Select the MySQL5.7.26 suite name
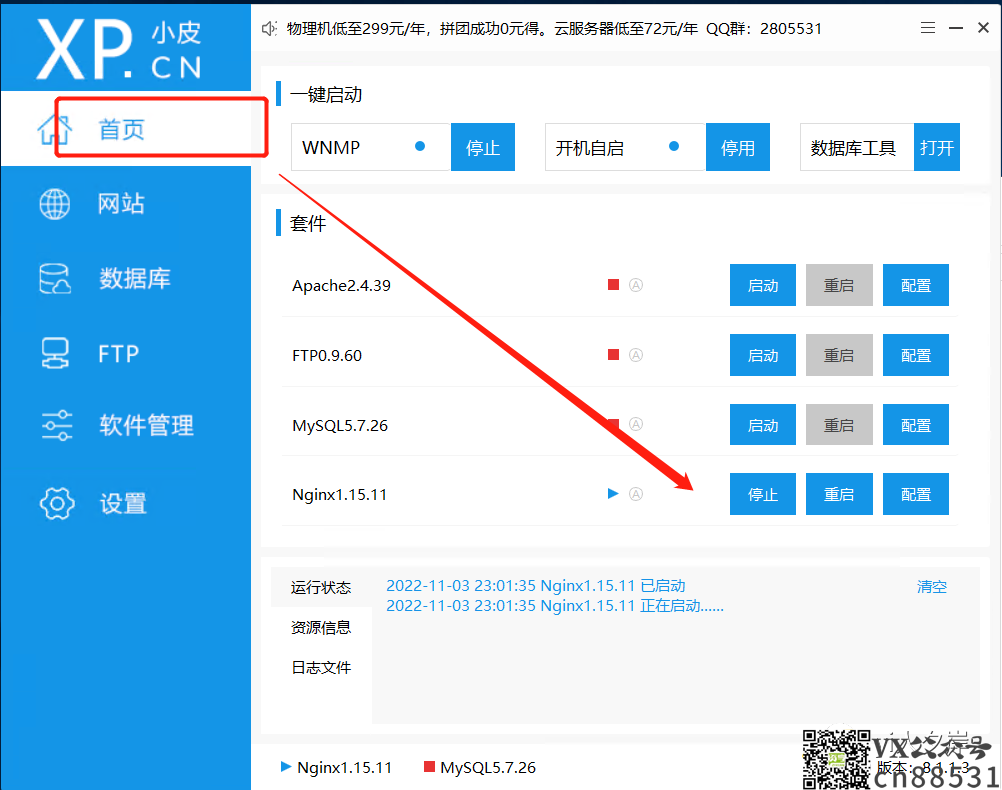Image resolution: width=1002 pixels, height=790 pixels. (x=340, y=425)
